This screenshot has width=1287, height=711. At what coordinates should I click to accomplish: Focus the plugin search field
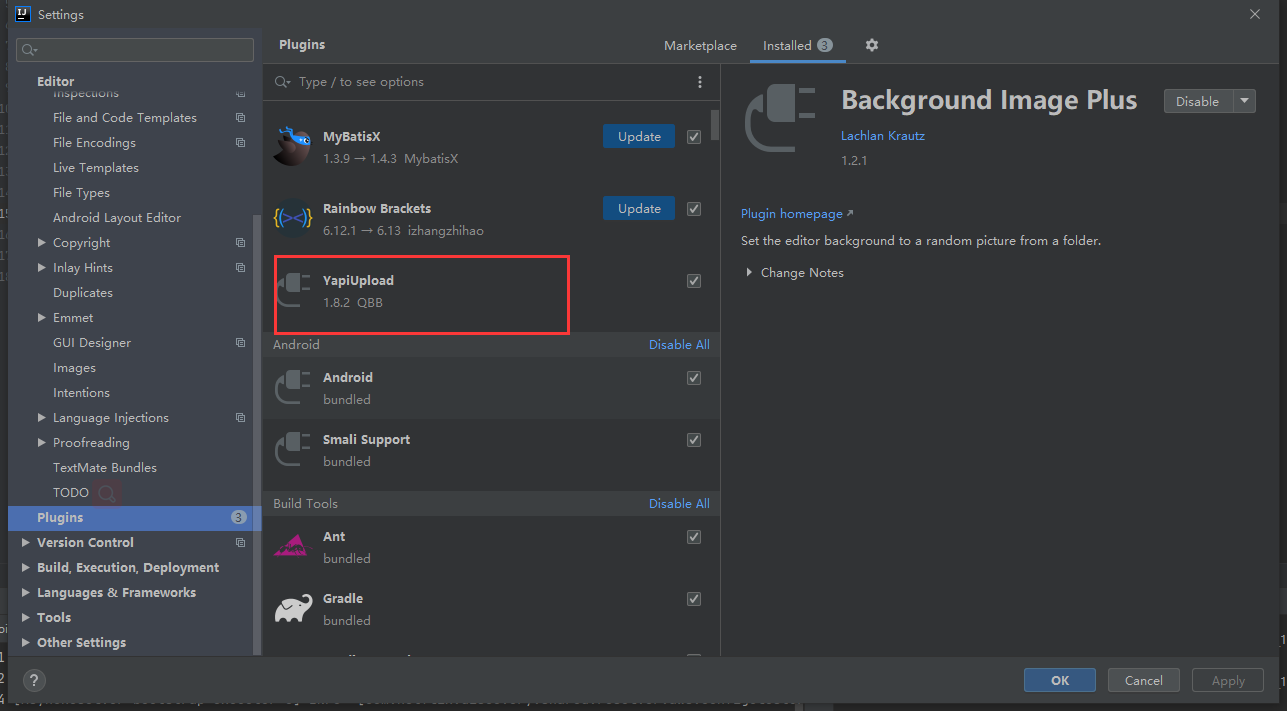480,82
